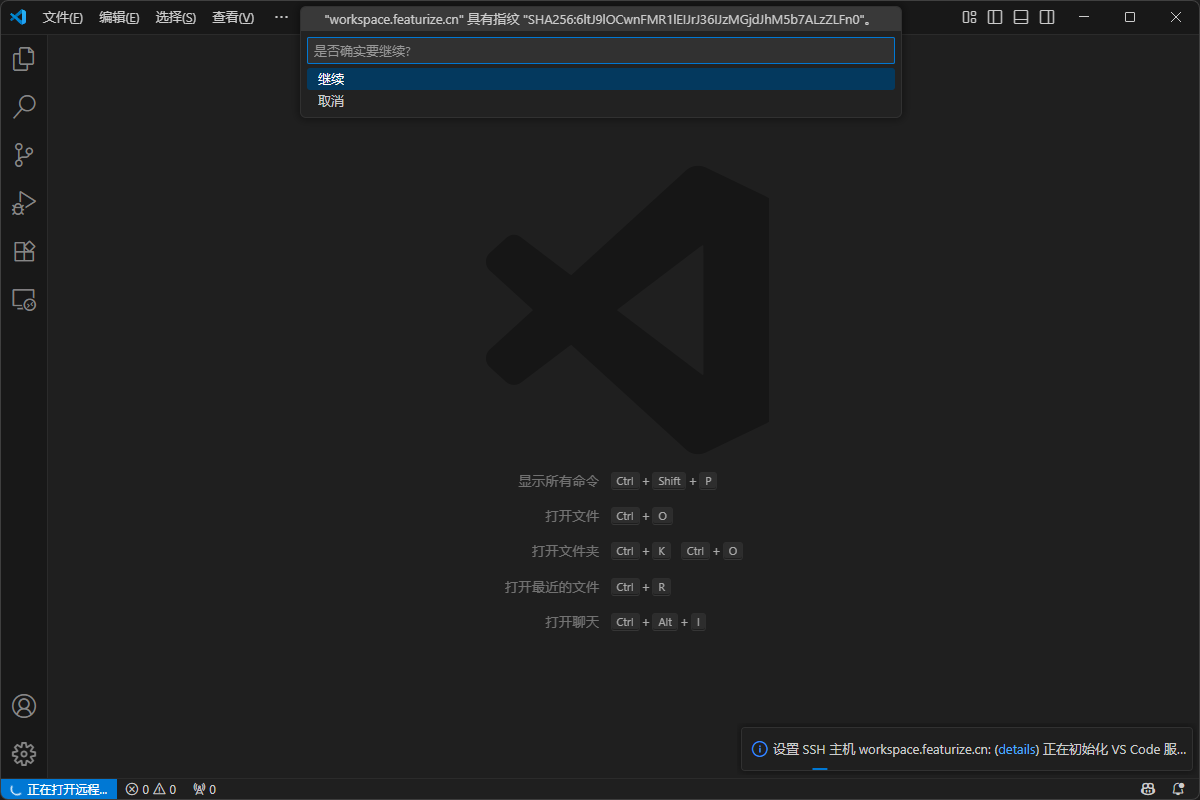Click the 打开最近的文件 shortcut text
1200x800 pixels.
click(552, 587)
